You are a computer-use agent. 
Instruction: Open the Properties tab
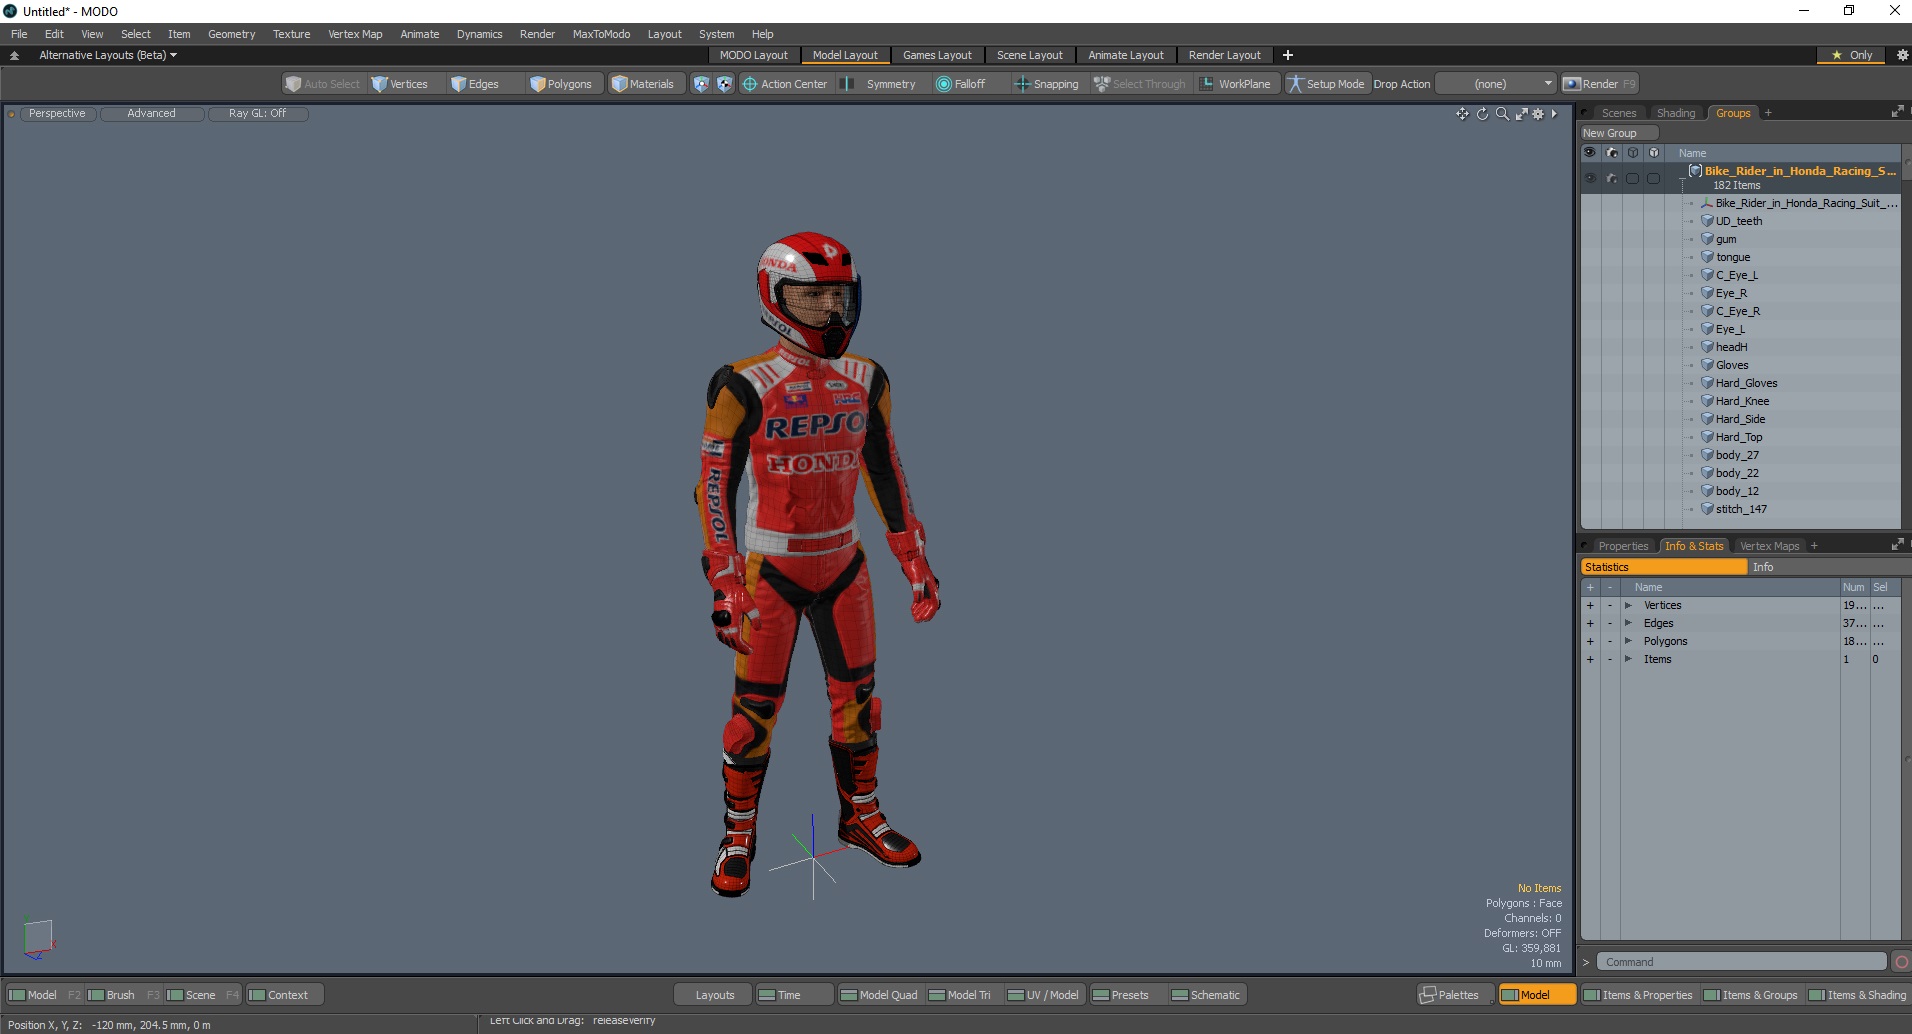point(1622,546)
